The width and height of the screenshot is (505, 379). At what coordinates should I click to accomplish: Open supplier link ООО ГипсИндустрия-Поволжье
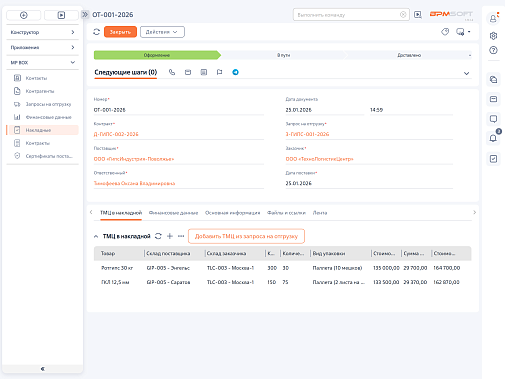click(134, 159)
